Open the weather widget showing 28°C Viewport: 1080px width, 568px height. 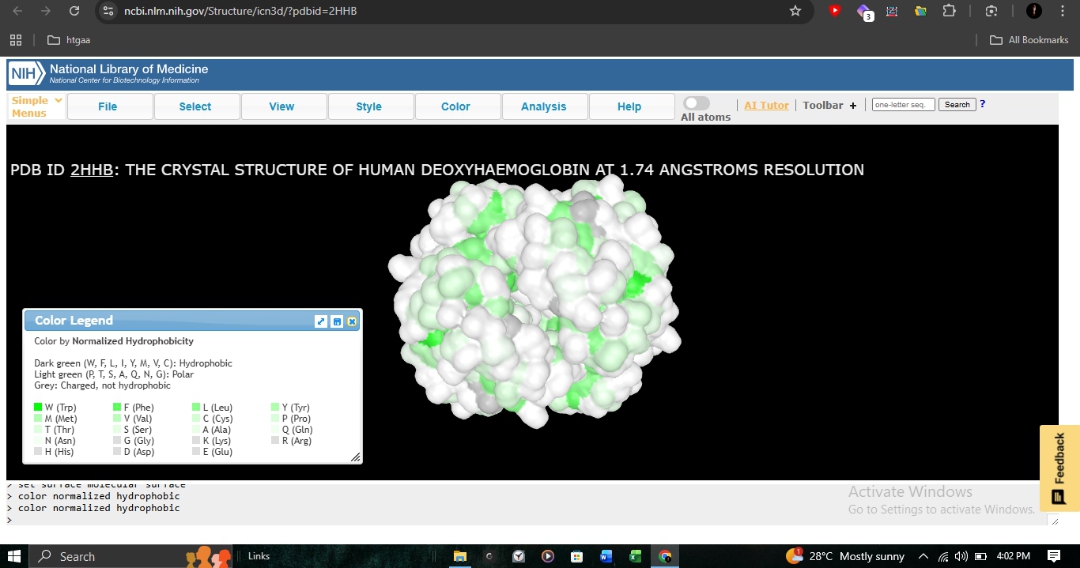pyautogui.click(x=845, y=556)
